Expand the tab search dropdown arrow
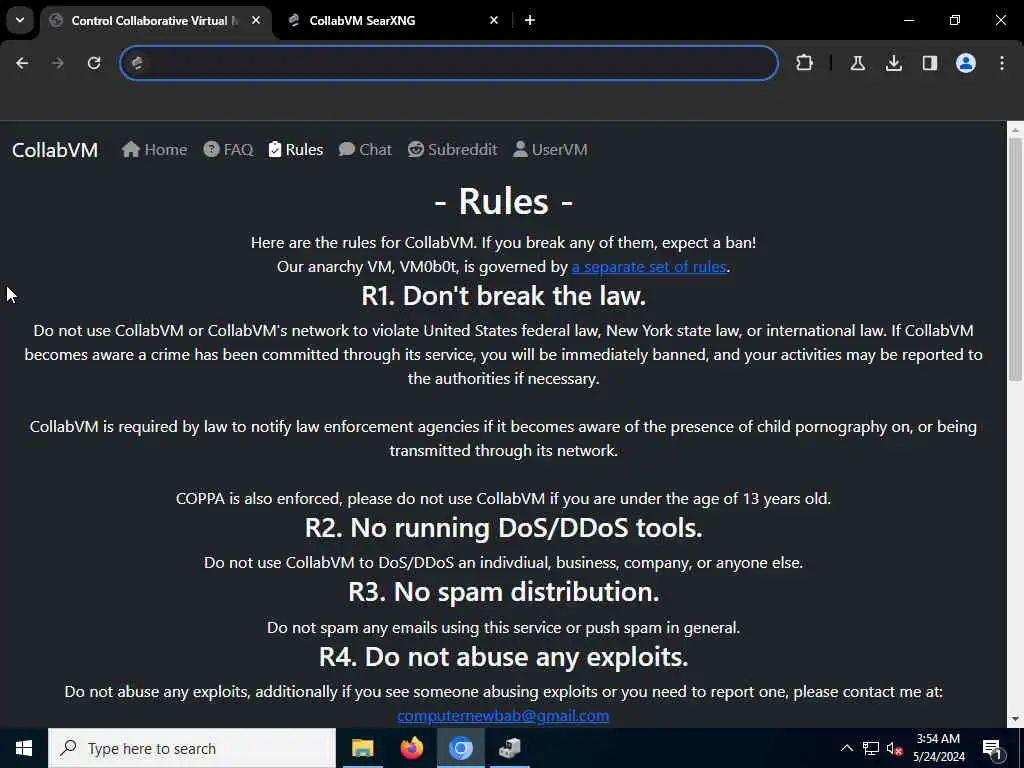The width and height of the screenshot is (1024, 768). coord(20,20)
